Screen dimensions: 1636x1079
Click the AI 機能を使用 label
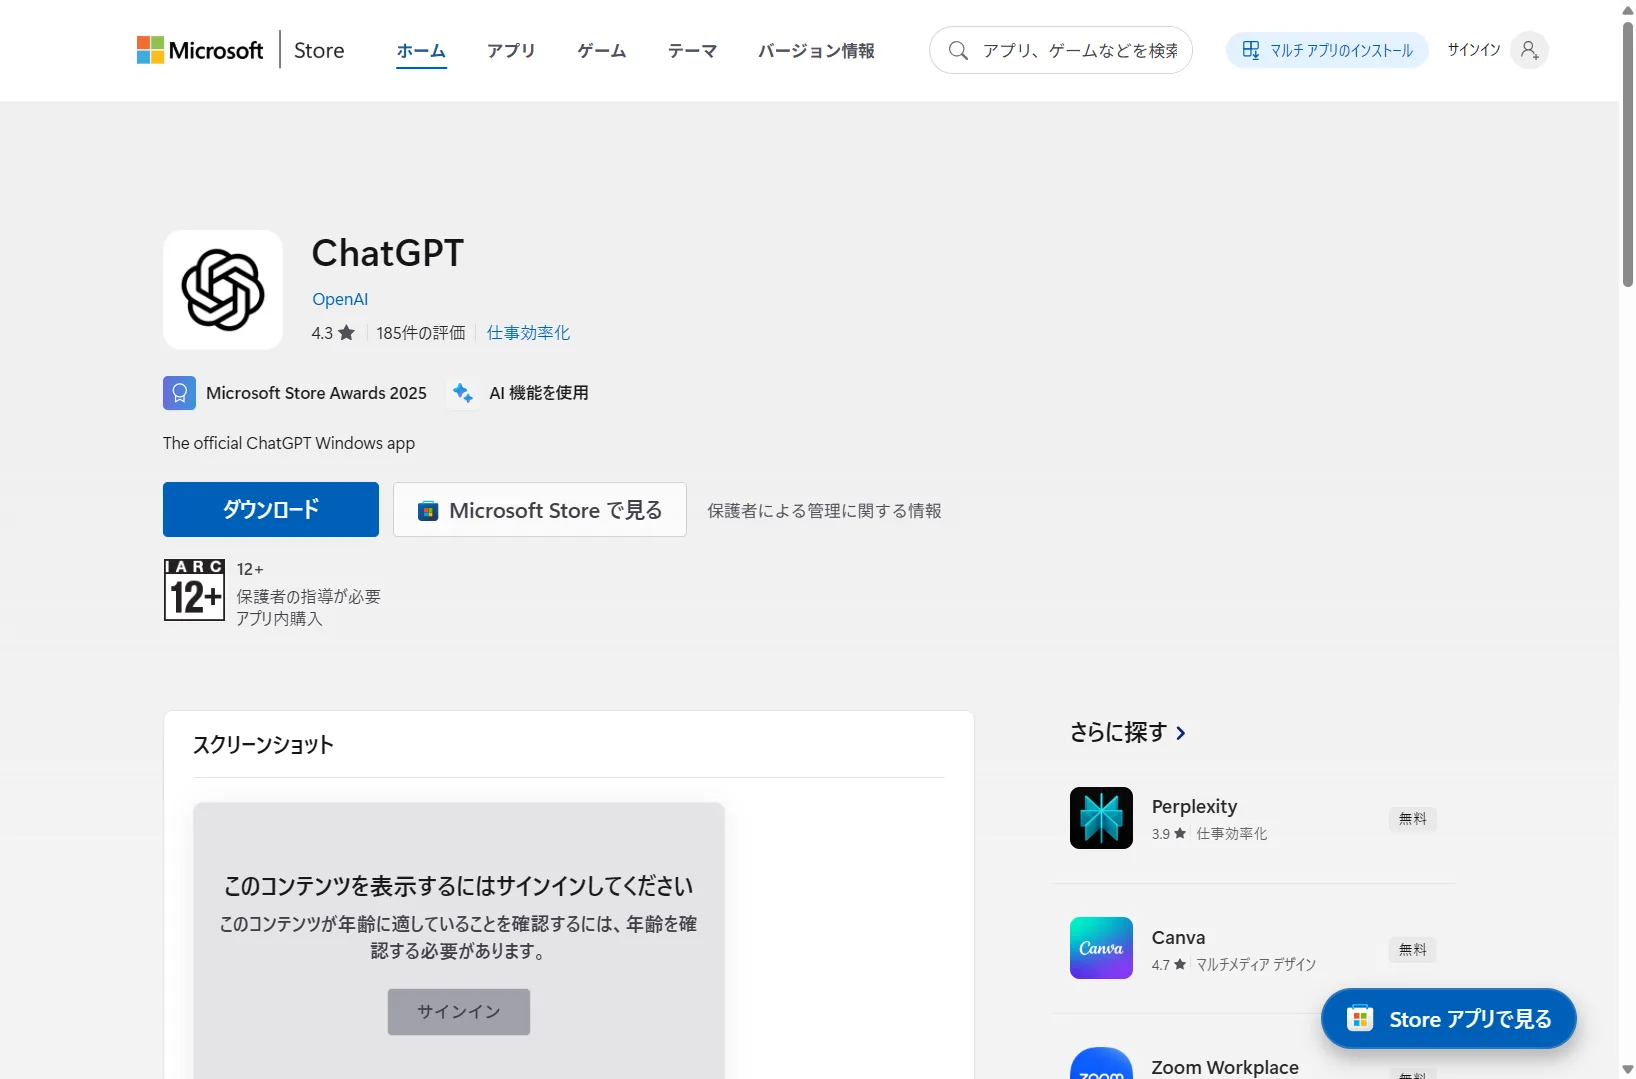[539, 393]
